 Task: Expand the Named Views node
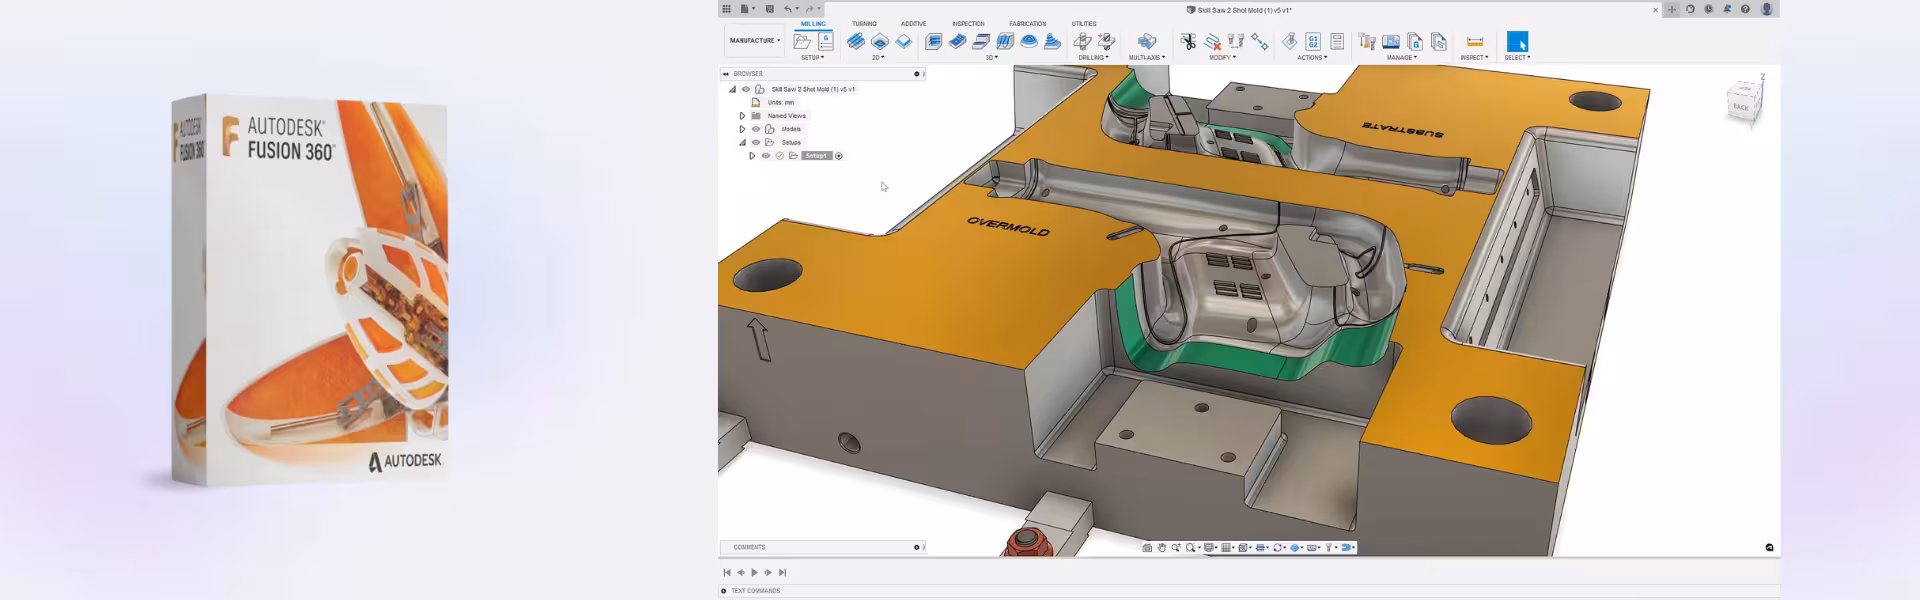click(742, 116)
